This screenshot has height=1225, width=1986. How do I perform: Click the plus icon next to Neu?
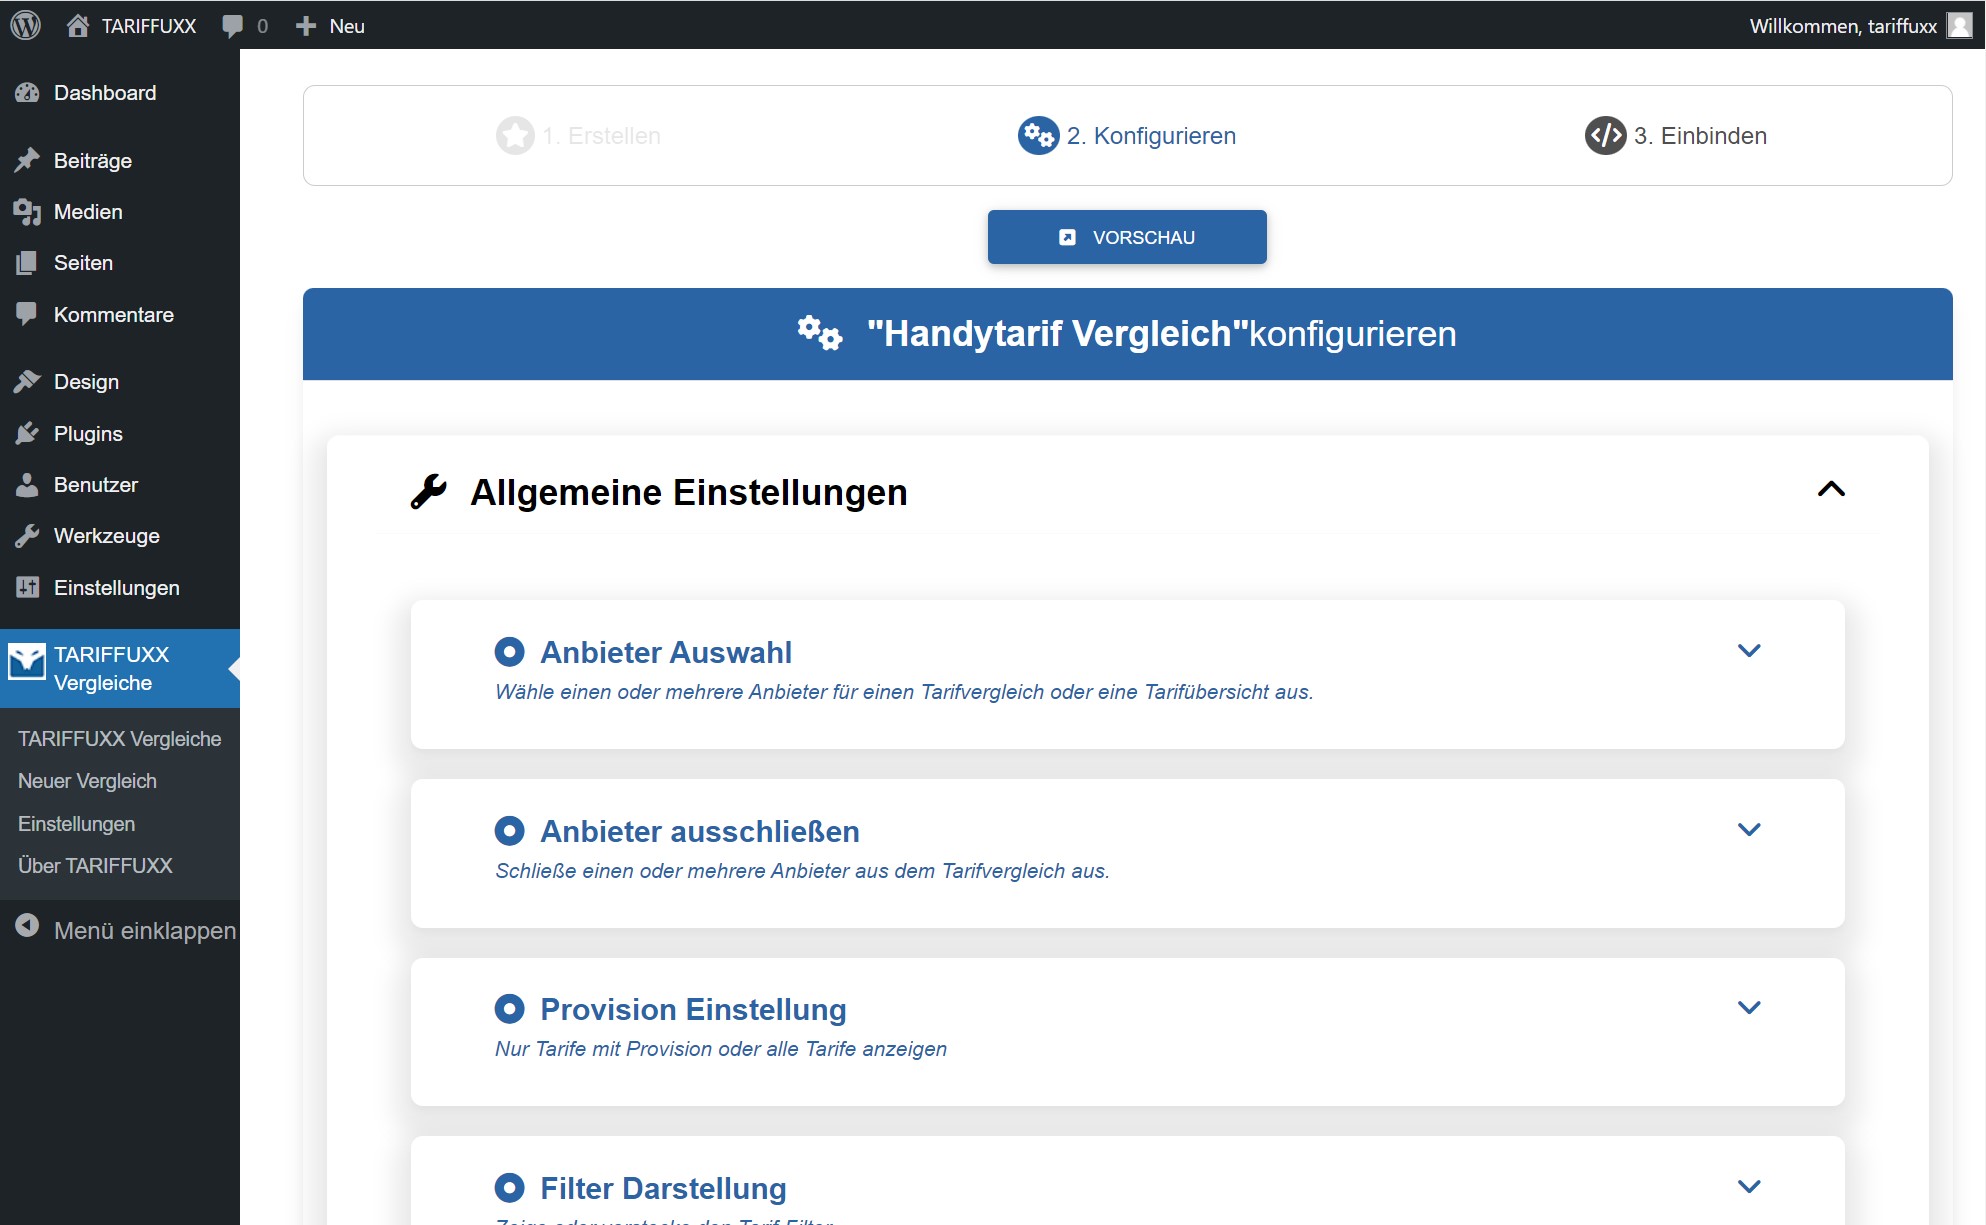306,26
